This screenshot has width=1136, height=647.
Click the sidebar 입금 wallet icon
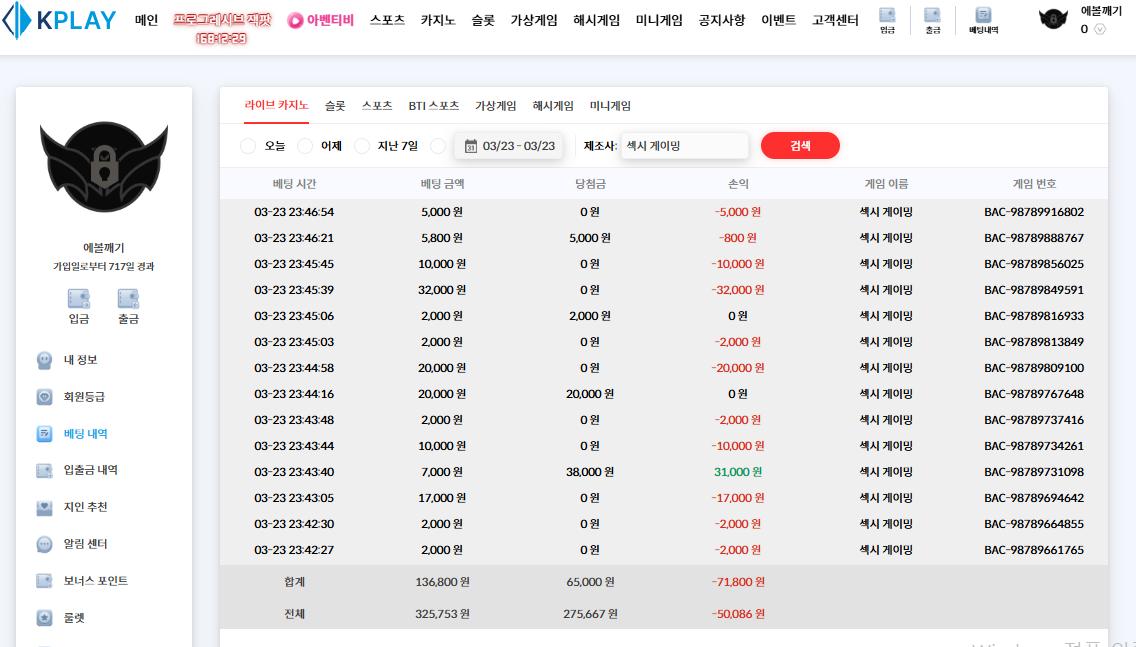pyautogui.click(x=79, y=300)
